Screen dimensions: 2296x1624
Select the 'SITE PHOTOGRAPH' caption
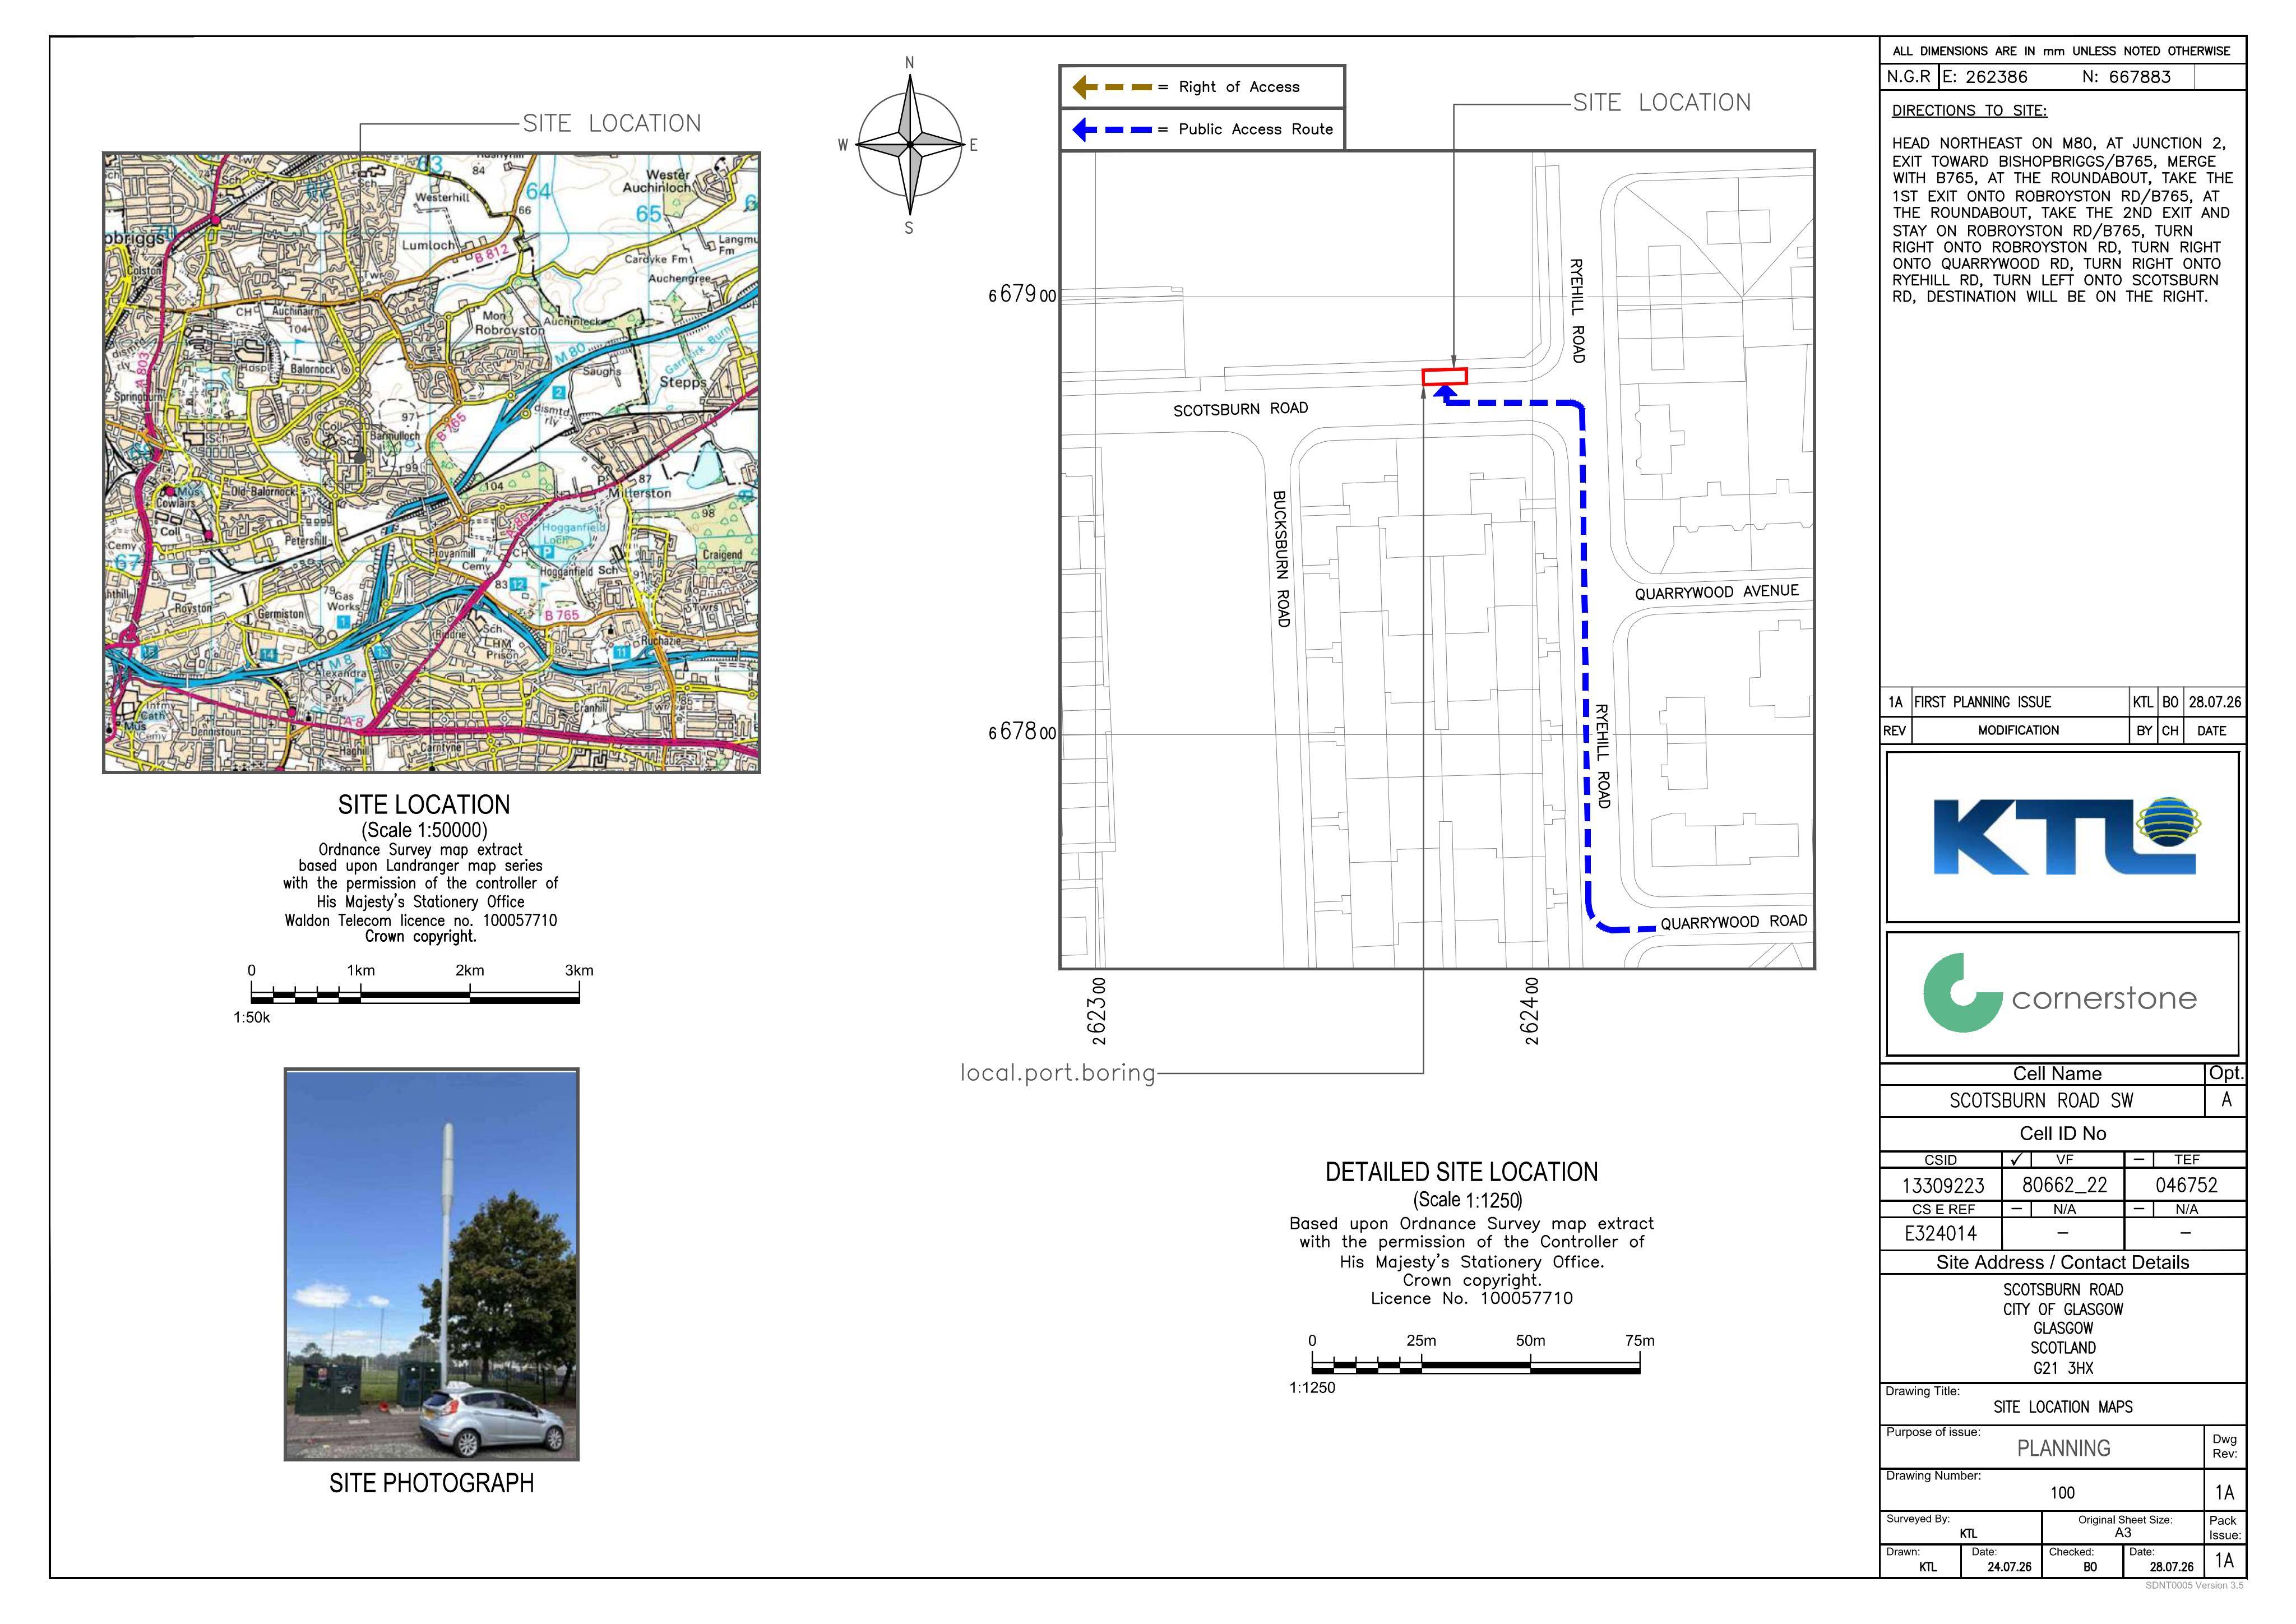point(431,1483)
